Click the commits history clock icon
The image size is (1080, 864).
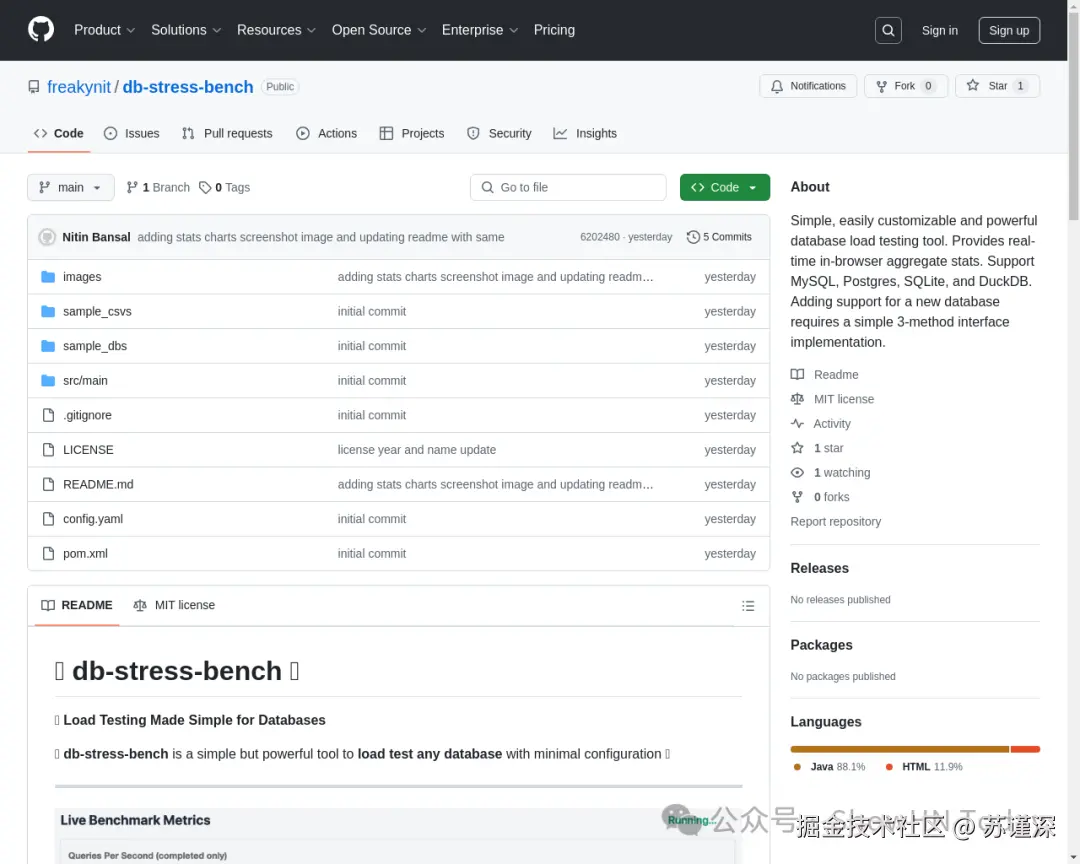pos(693,237)
